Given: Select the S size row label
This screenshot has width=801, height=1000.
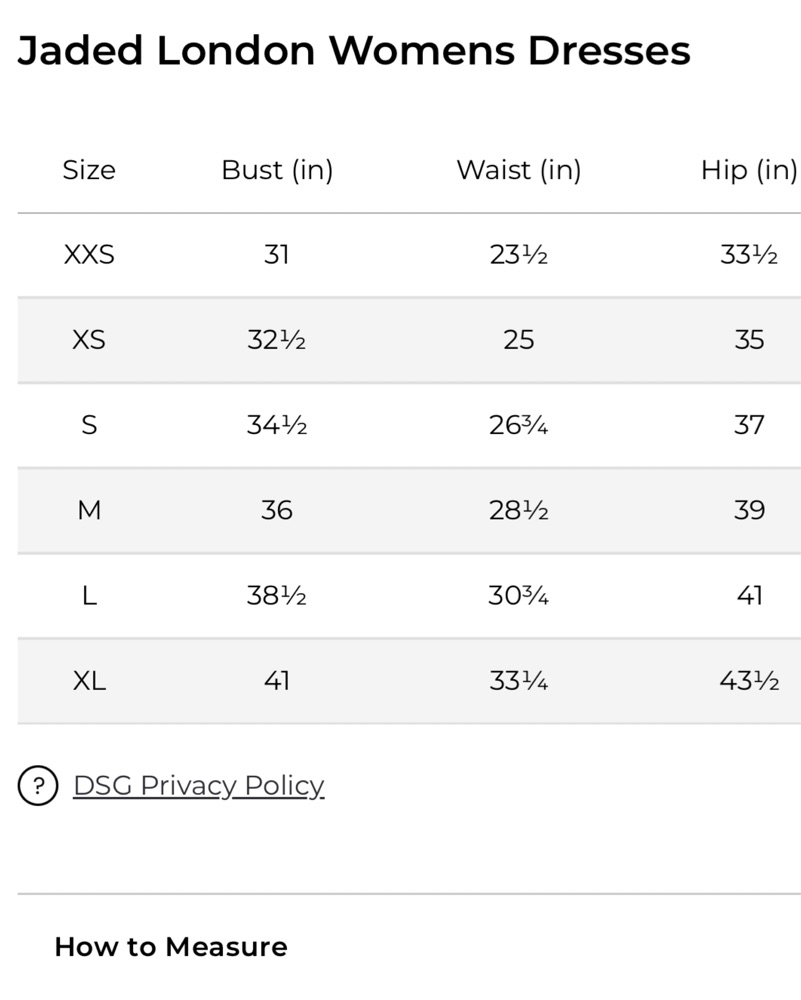Looking at the screenshot, I should click(x=89, y=425).
